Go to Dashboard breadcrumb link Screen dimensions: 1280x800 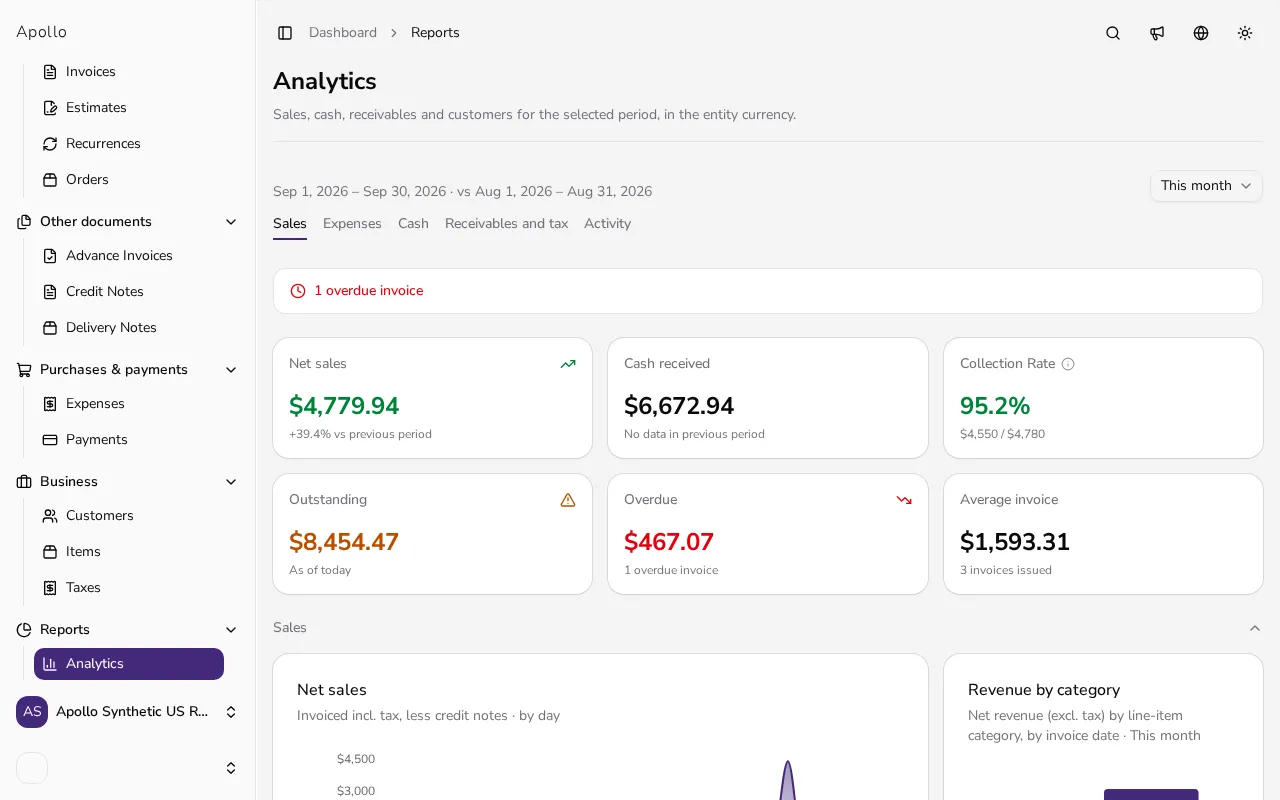343,33
